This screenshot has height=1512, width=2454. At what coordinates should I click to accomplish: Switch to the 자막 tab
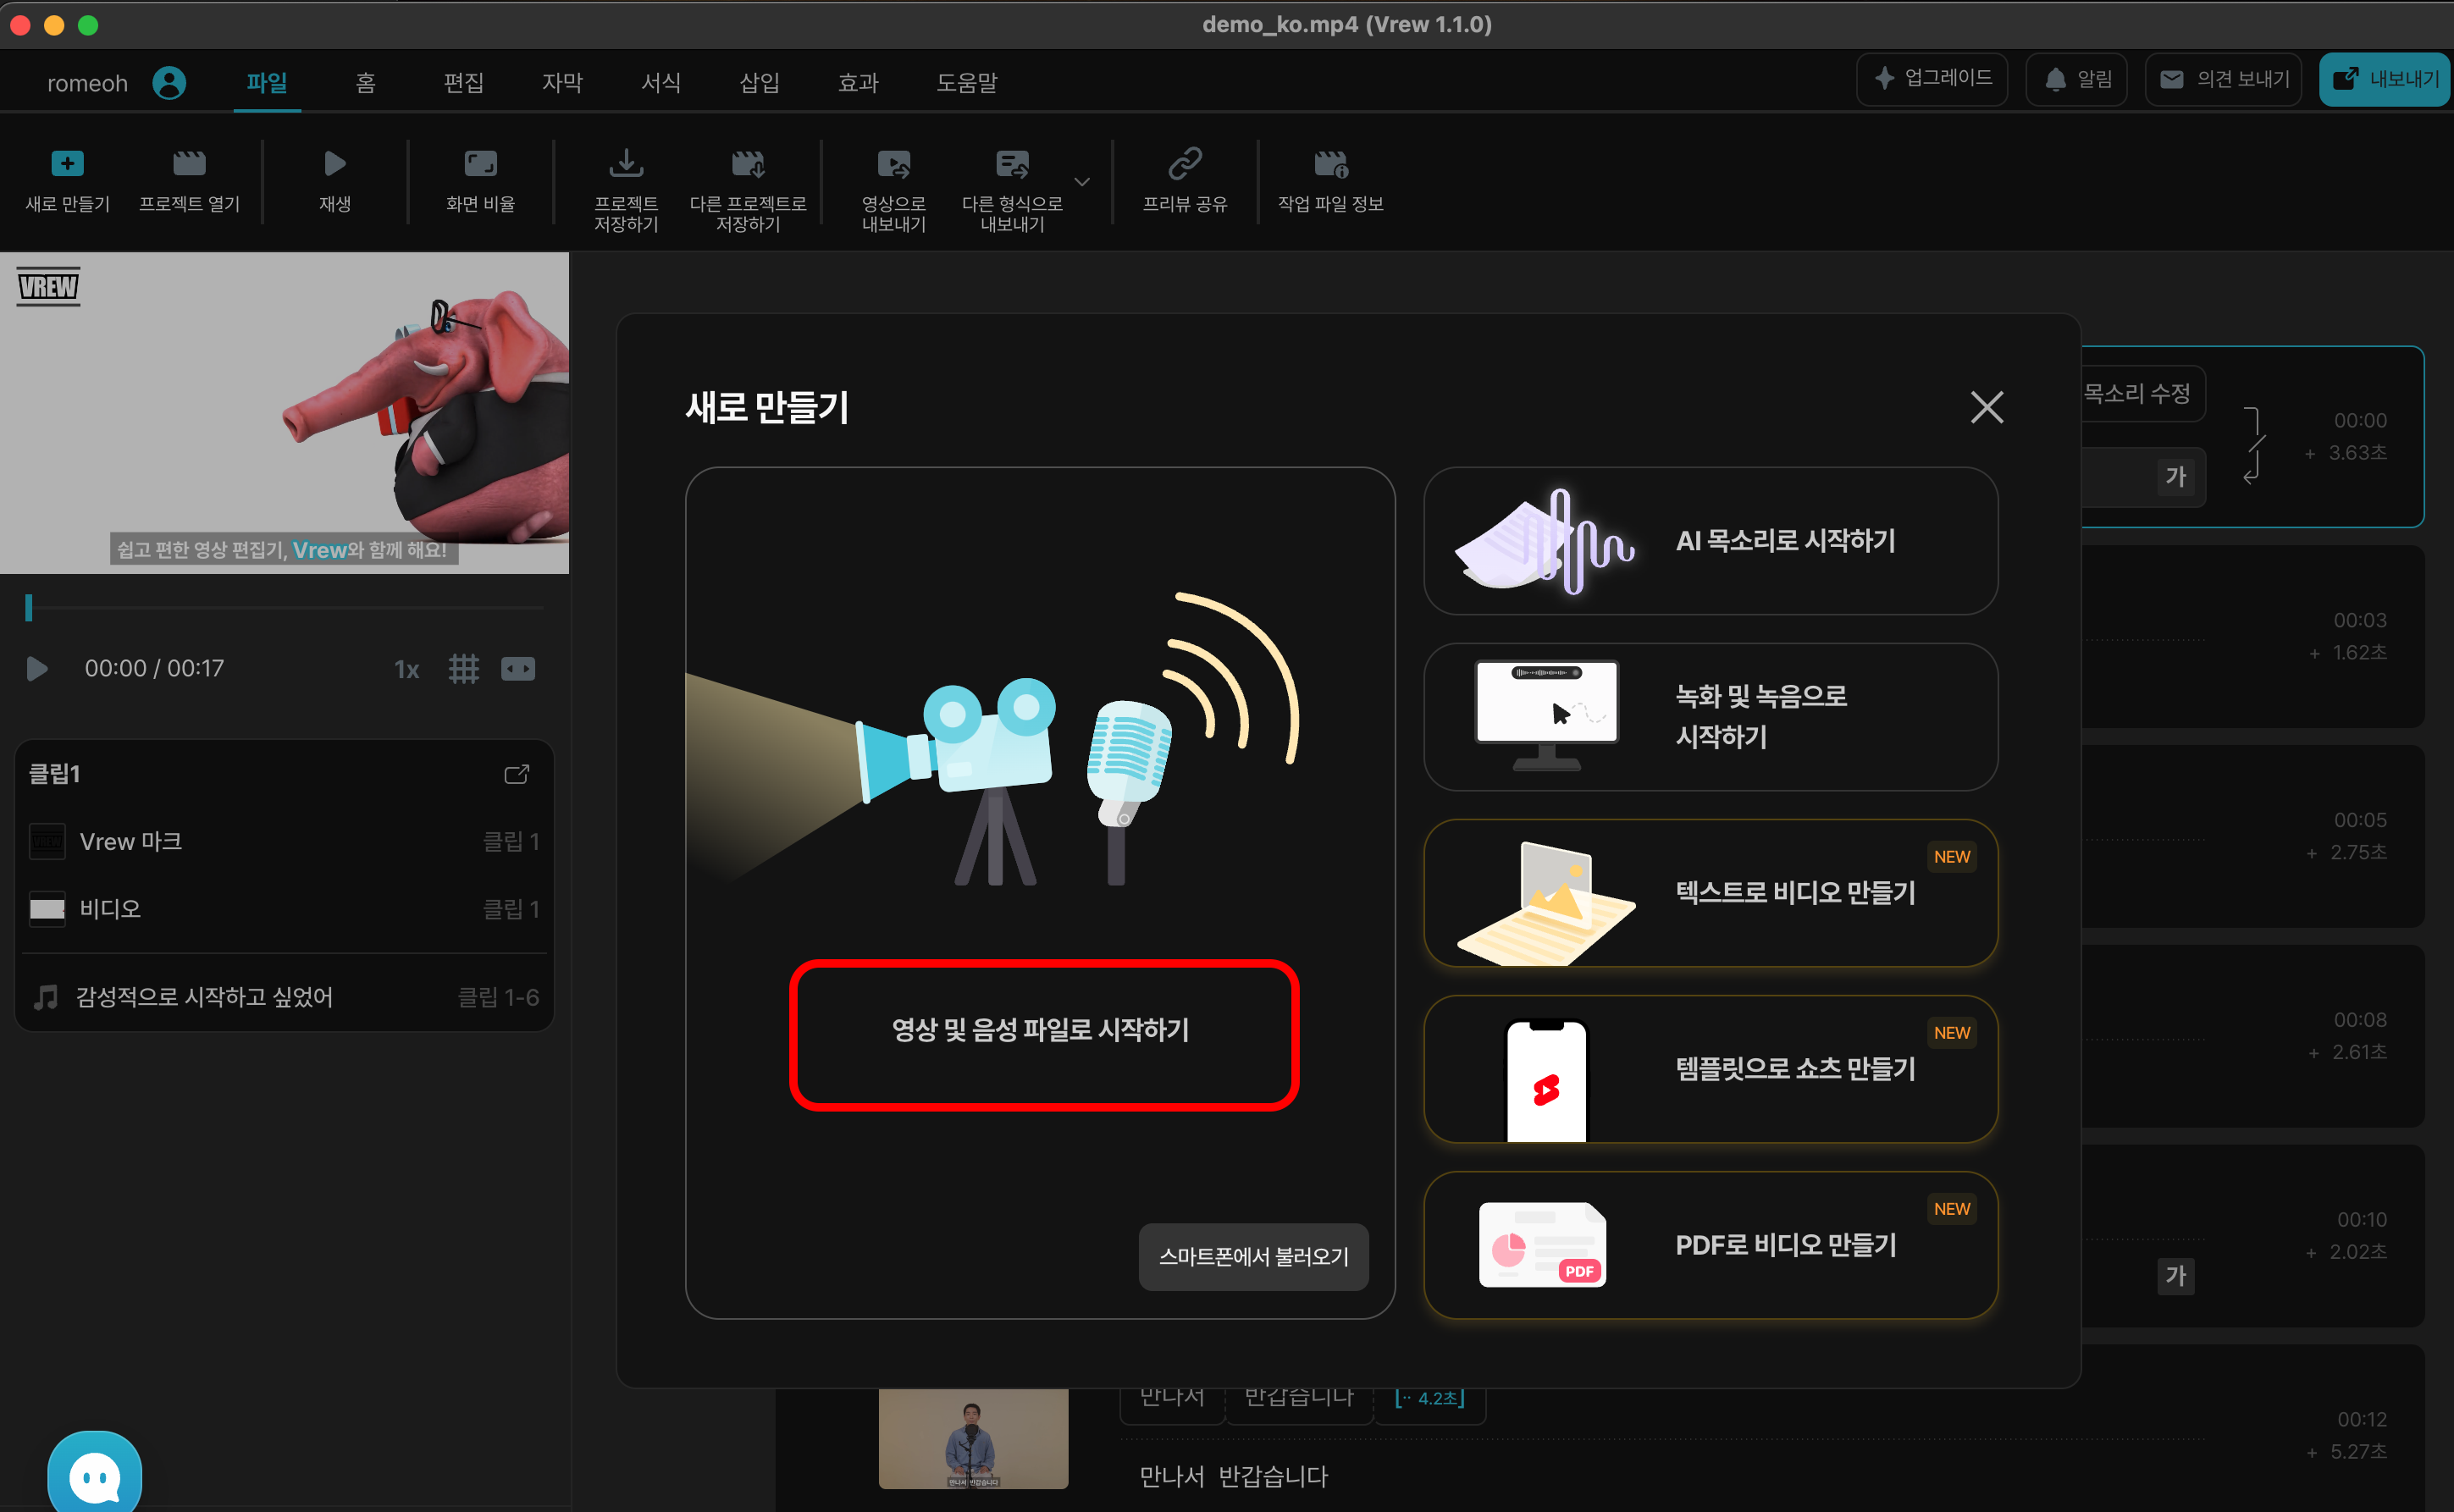pos(562,82)
